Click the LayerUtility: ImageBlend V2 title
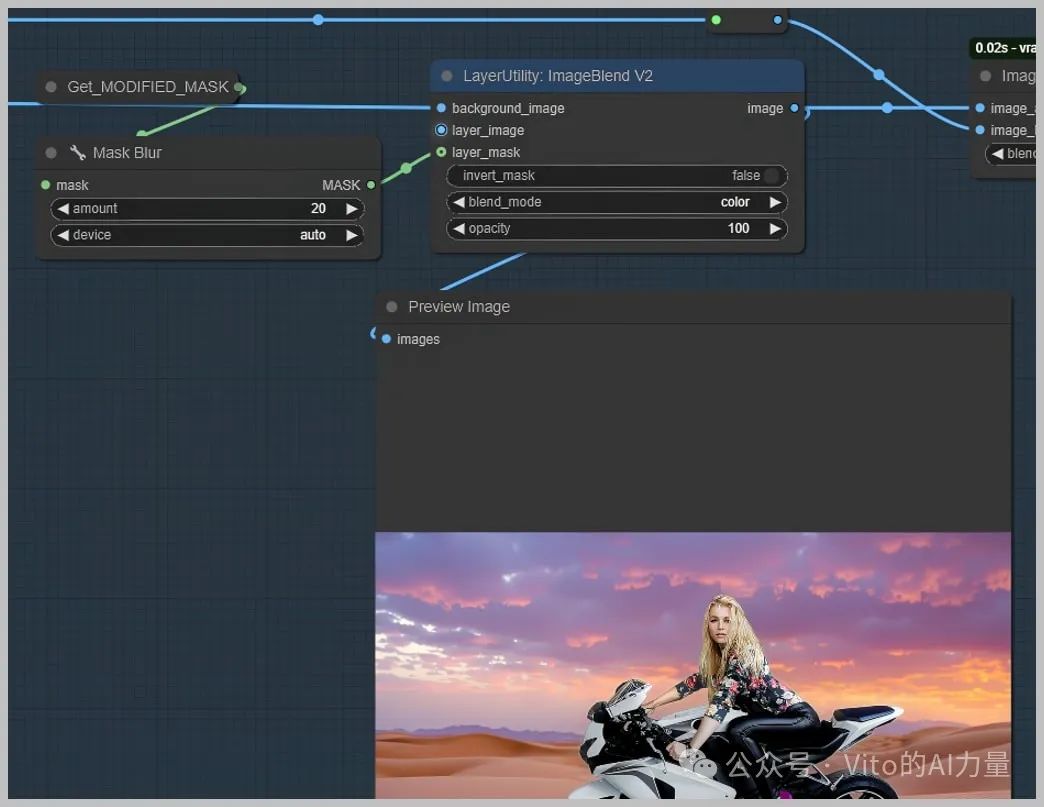Image resolution: width=1044 pixels, height=807 pixels. [x=558, y=76]
